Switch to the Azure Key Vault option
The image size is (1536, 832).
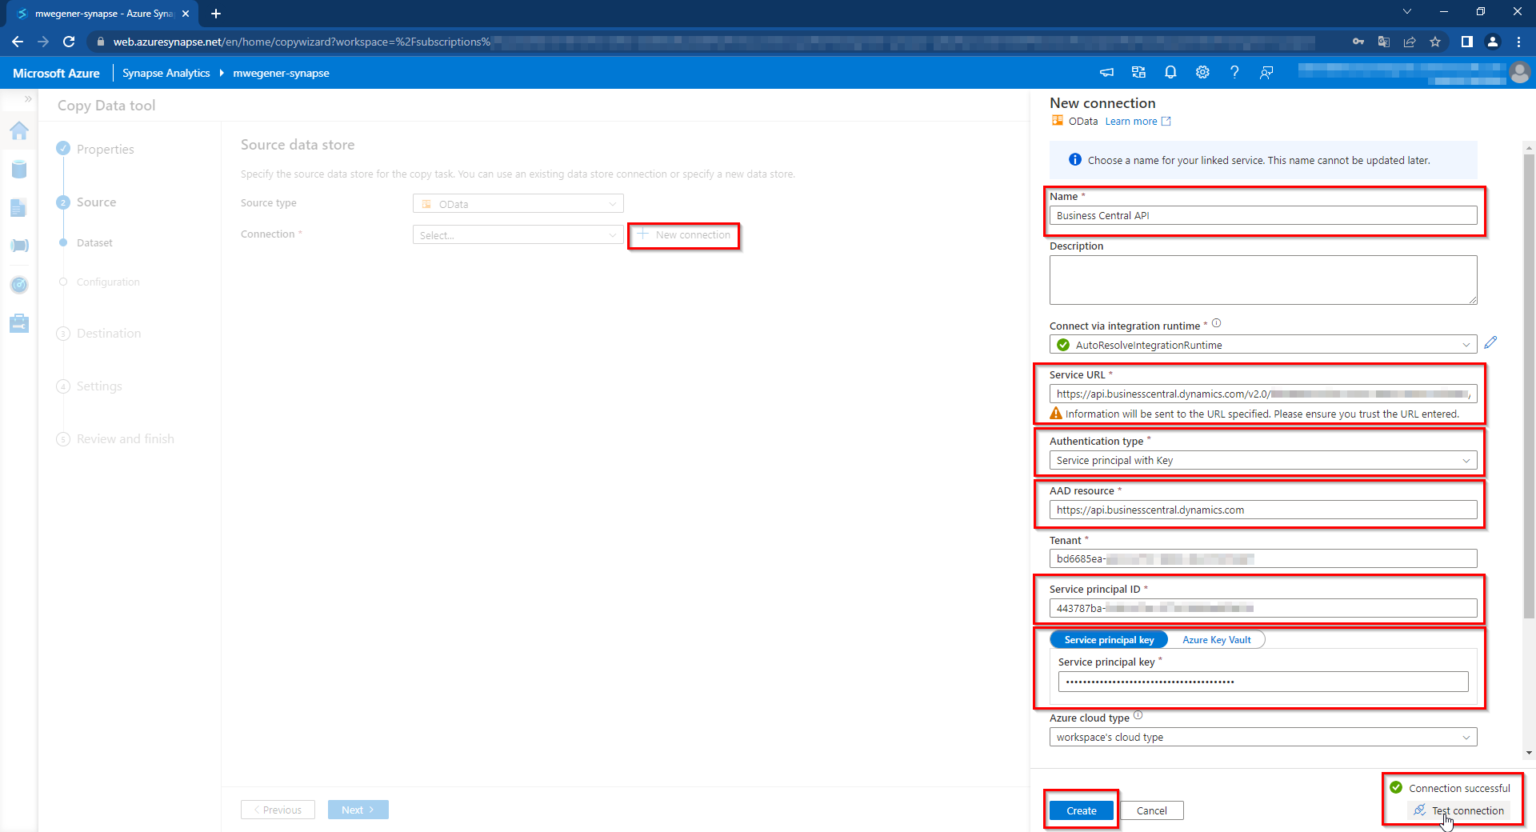click(x=1217, y=639)
